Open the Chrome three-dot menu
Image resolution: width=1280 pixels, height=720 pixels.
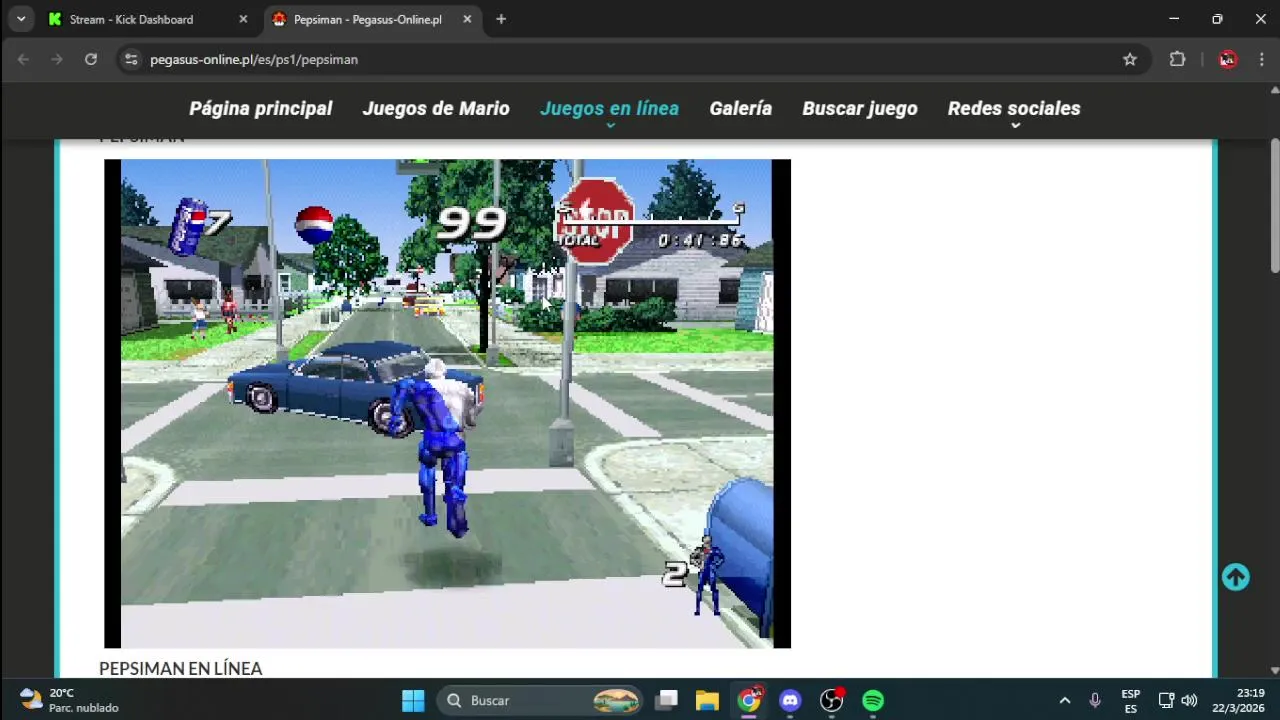point(1262,59)
